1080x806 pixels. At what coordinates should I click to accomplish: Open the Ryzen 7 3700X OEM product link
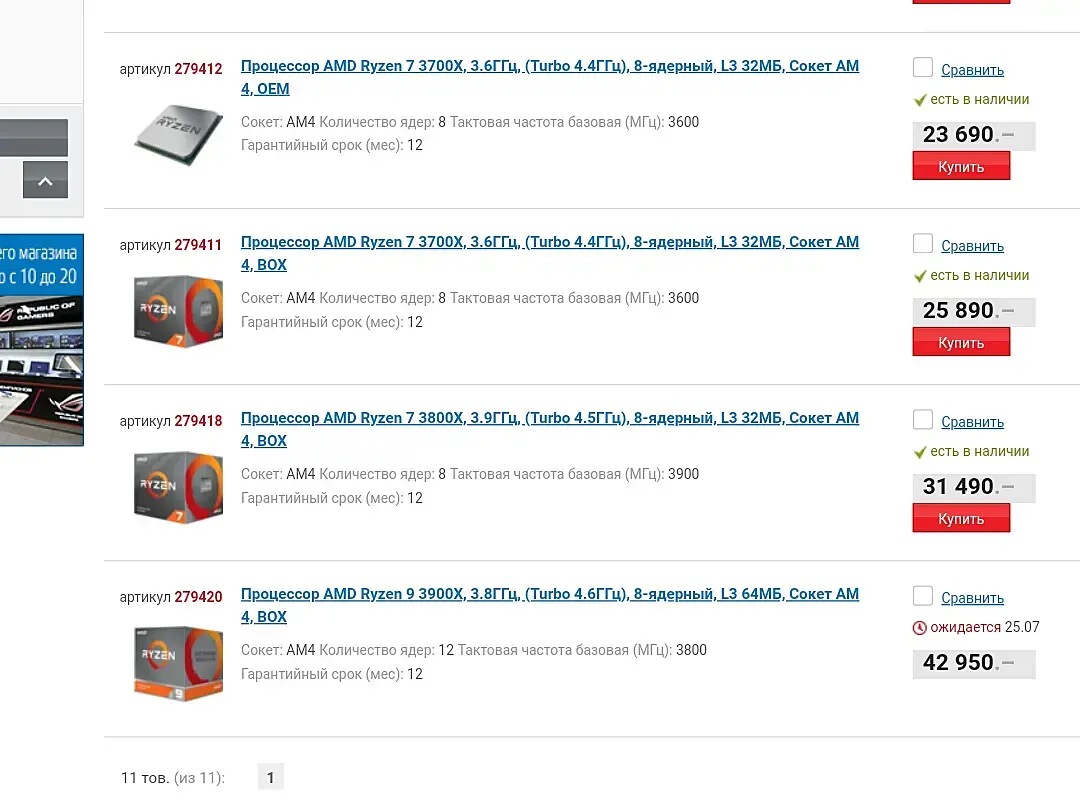pos(550,77)
